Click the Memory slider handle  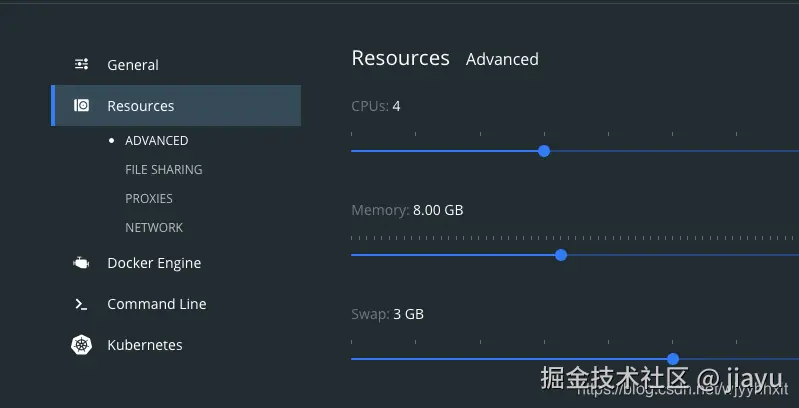(561, 255)
